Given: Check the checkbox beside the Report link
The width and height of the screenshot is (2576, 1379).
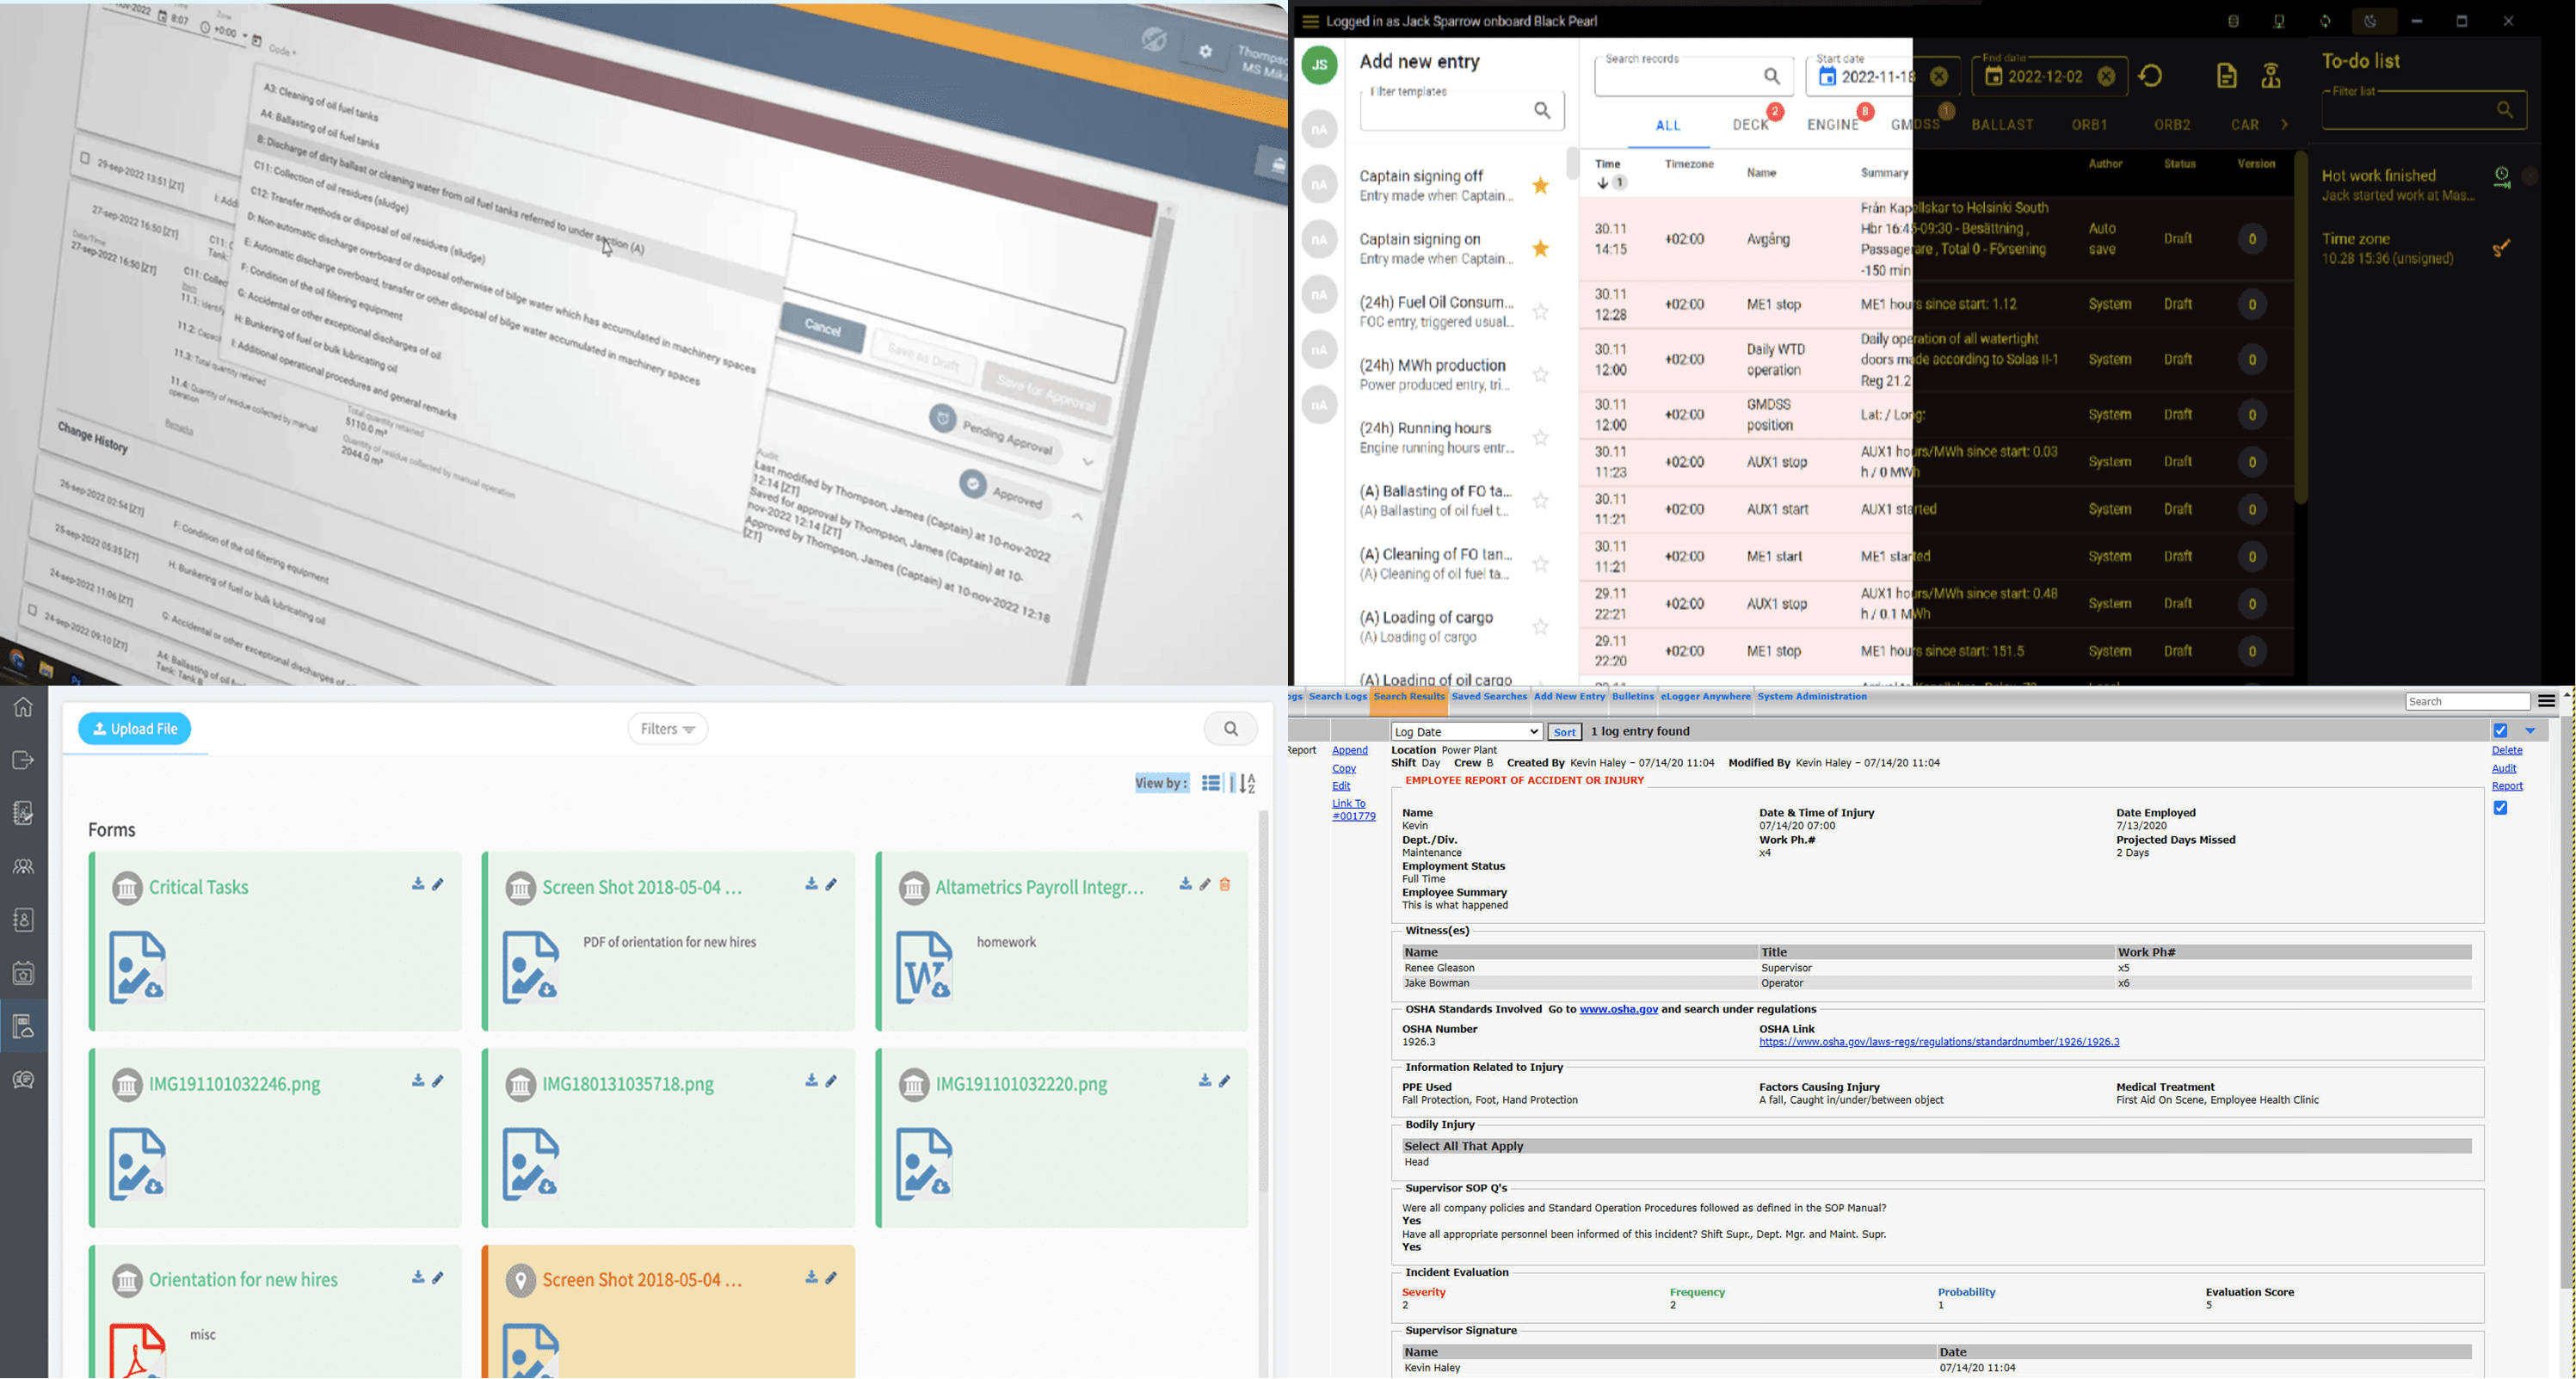Looking at the screenshot, I should (2501, 808).
